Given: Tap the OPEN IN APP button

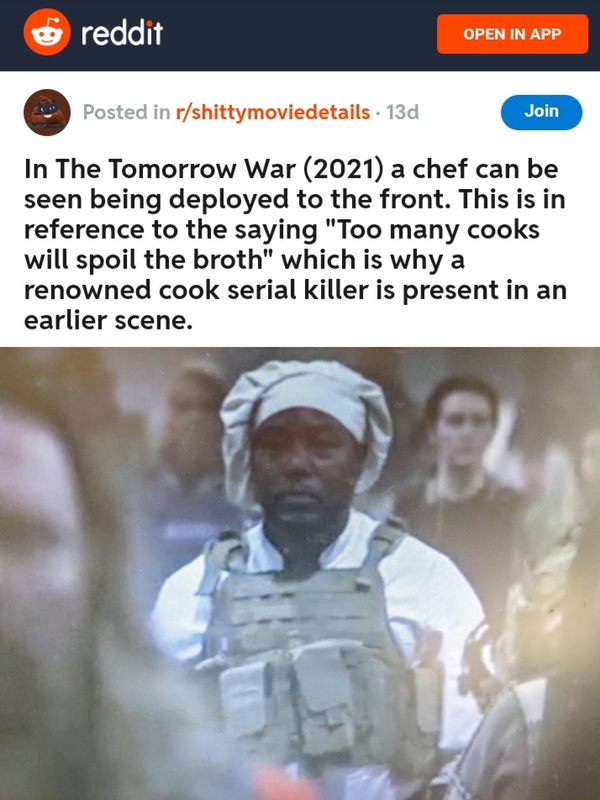Looking at the screenshot, I should coord(512,34).
